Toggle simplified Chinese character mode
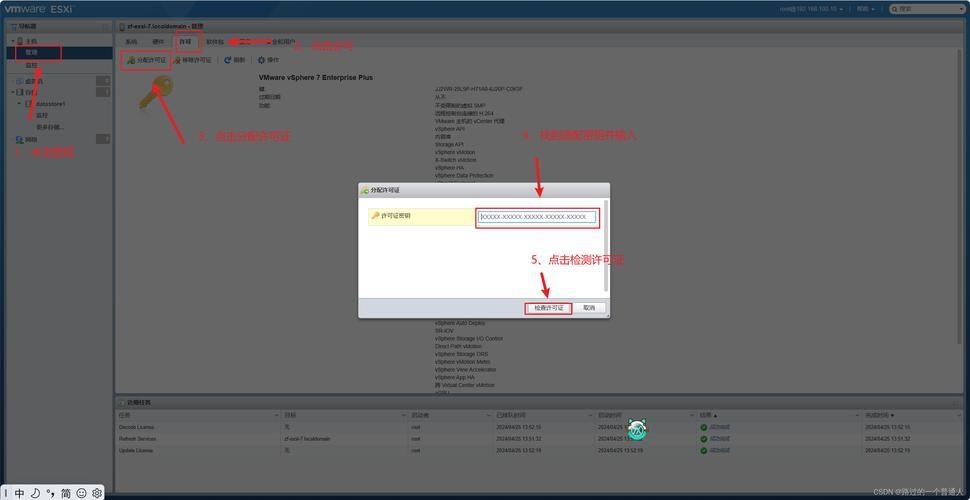970x500 pixels. click(65, 493)
